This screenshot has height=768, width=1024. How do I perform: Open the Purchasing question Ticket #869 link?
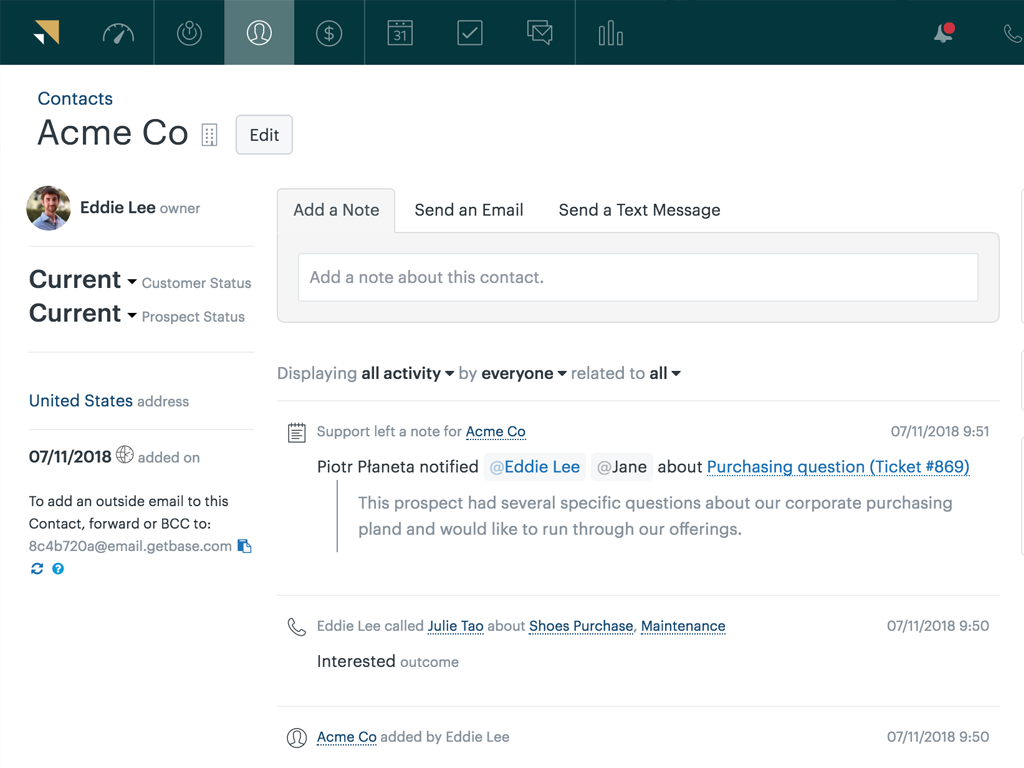[837, 466]
